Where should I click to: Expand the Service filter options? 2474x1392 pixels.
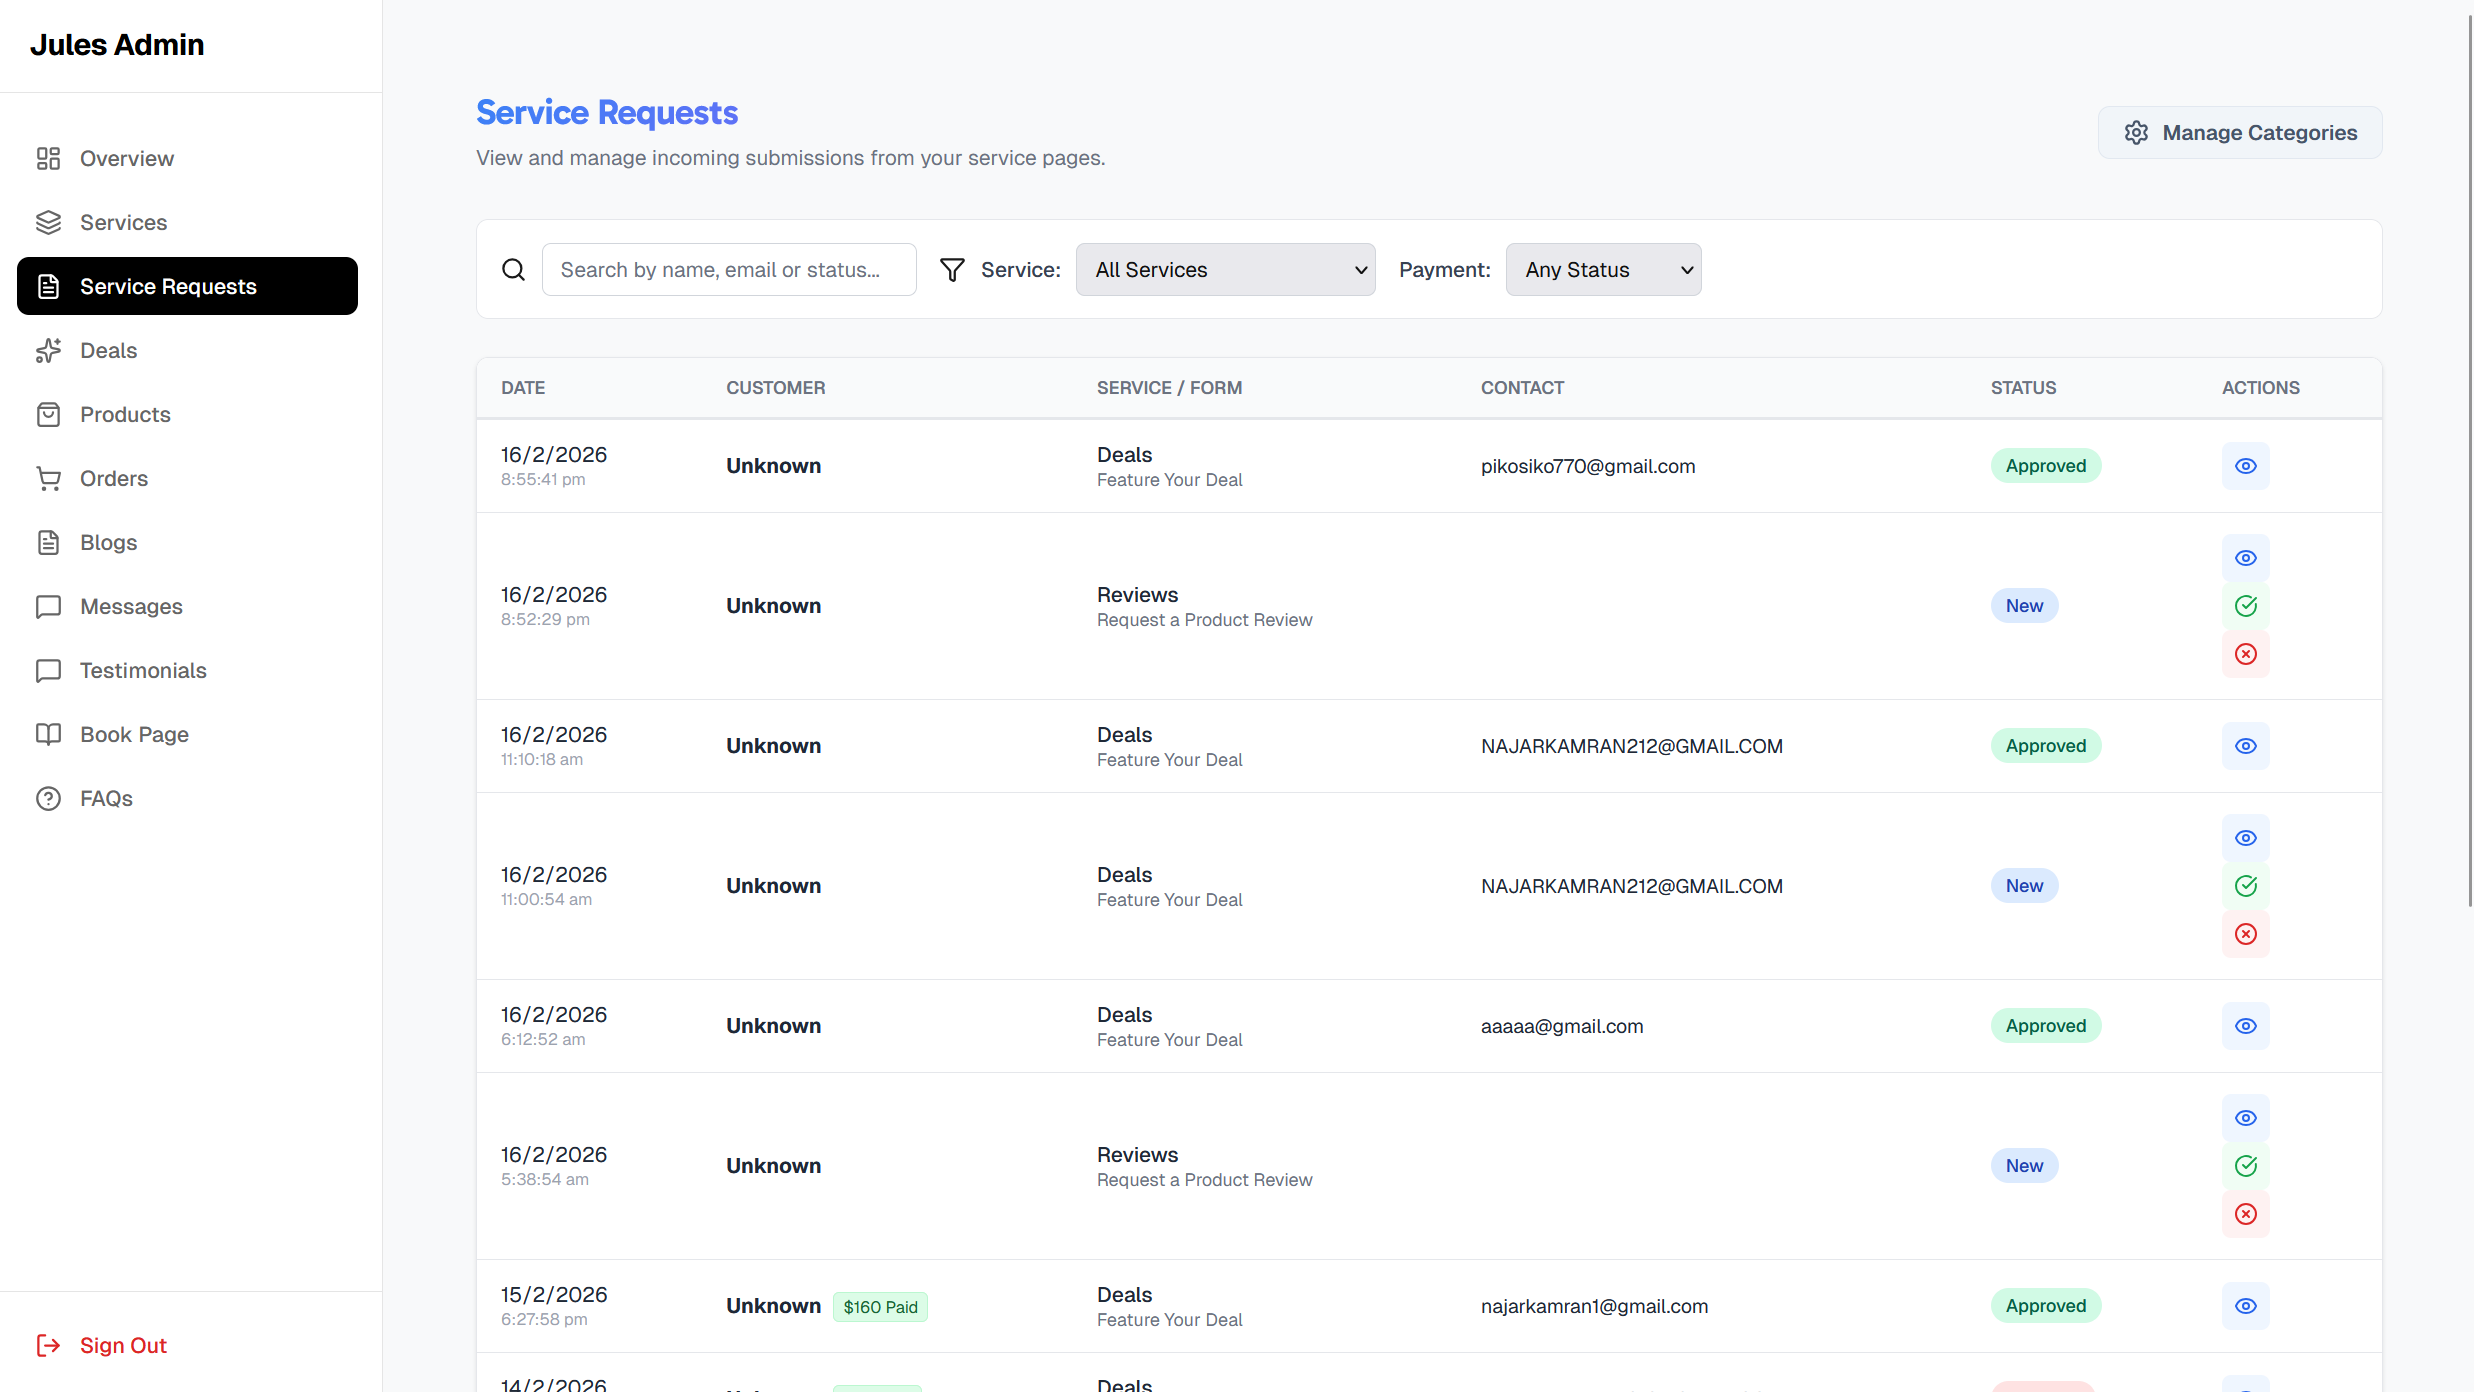[1225, 269]
